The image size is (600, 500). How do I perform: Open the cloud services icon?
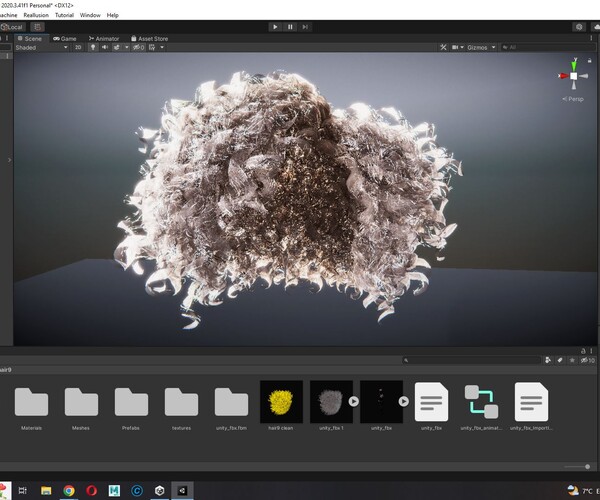tap(596, 27)
